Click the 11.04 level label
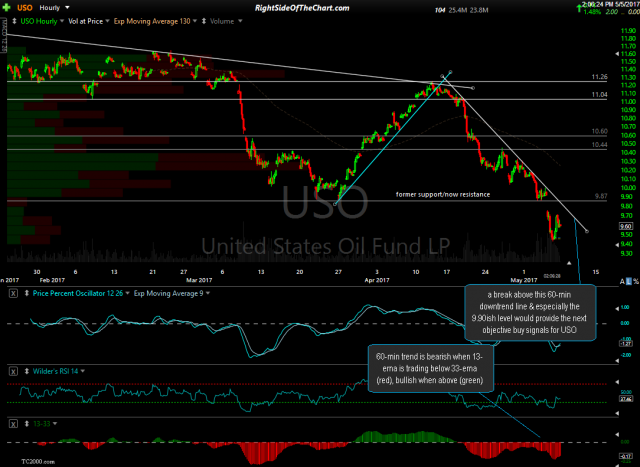 click(599, 95)
